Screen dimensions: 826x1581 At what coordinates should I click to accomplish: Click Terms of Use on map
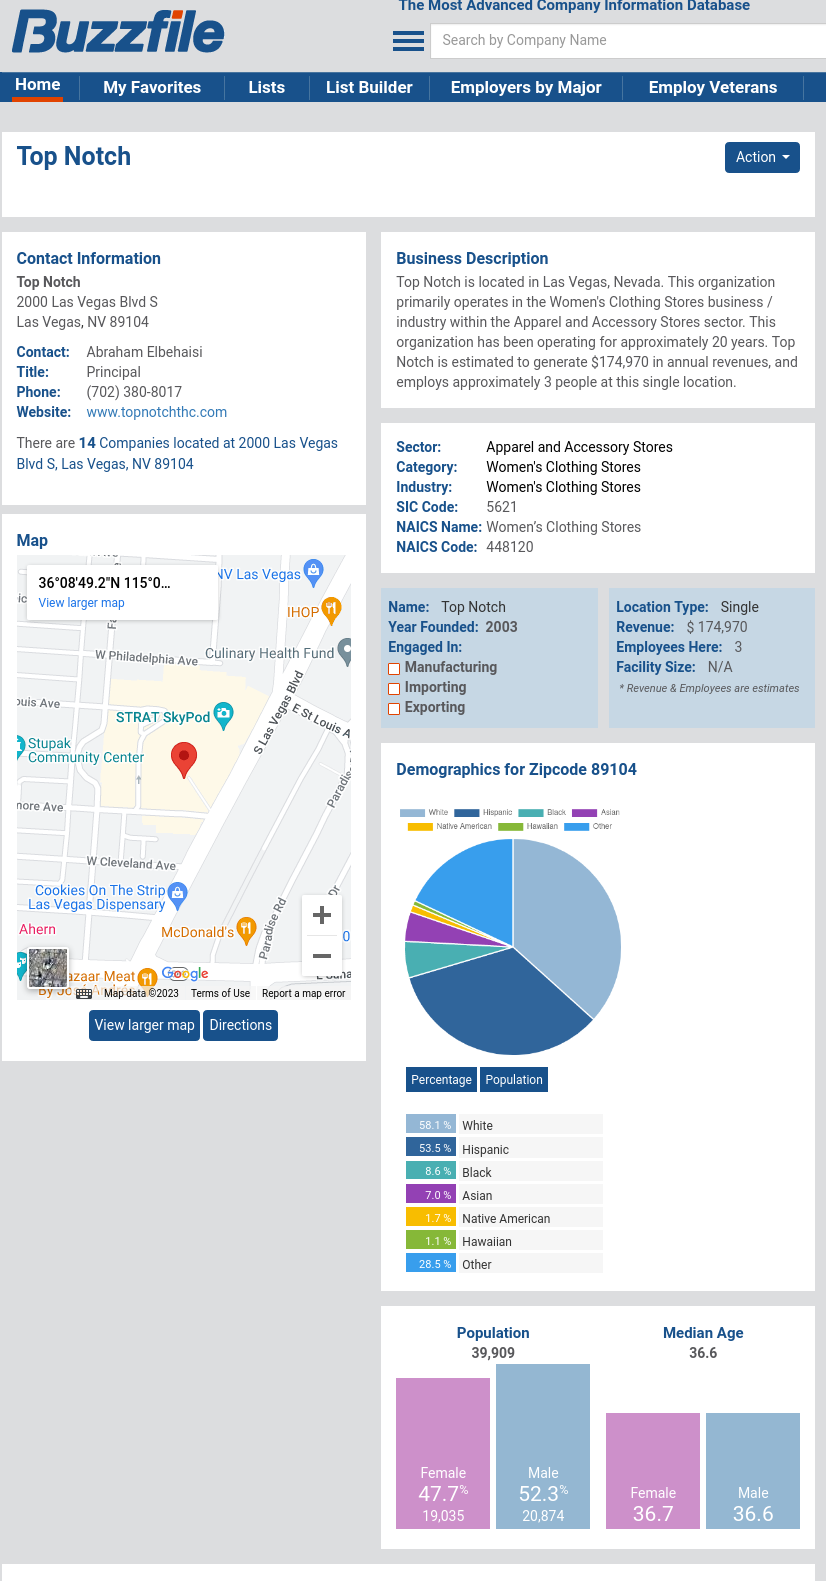click(x=220, y=993)
